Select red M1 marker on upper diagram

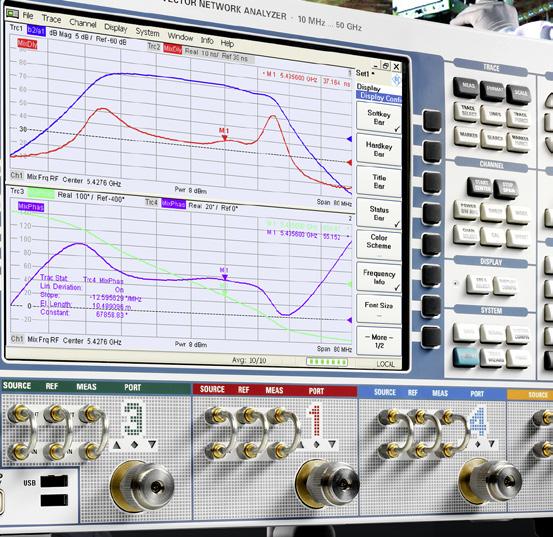click(x=224, y=135)
